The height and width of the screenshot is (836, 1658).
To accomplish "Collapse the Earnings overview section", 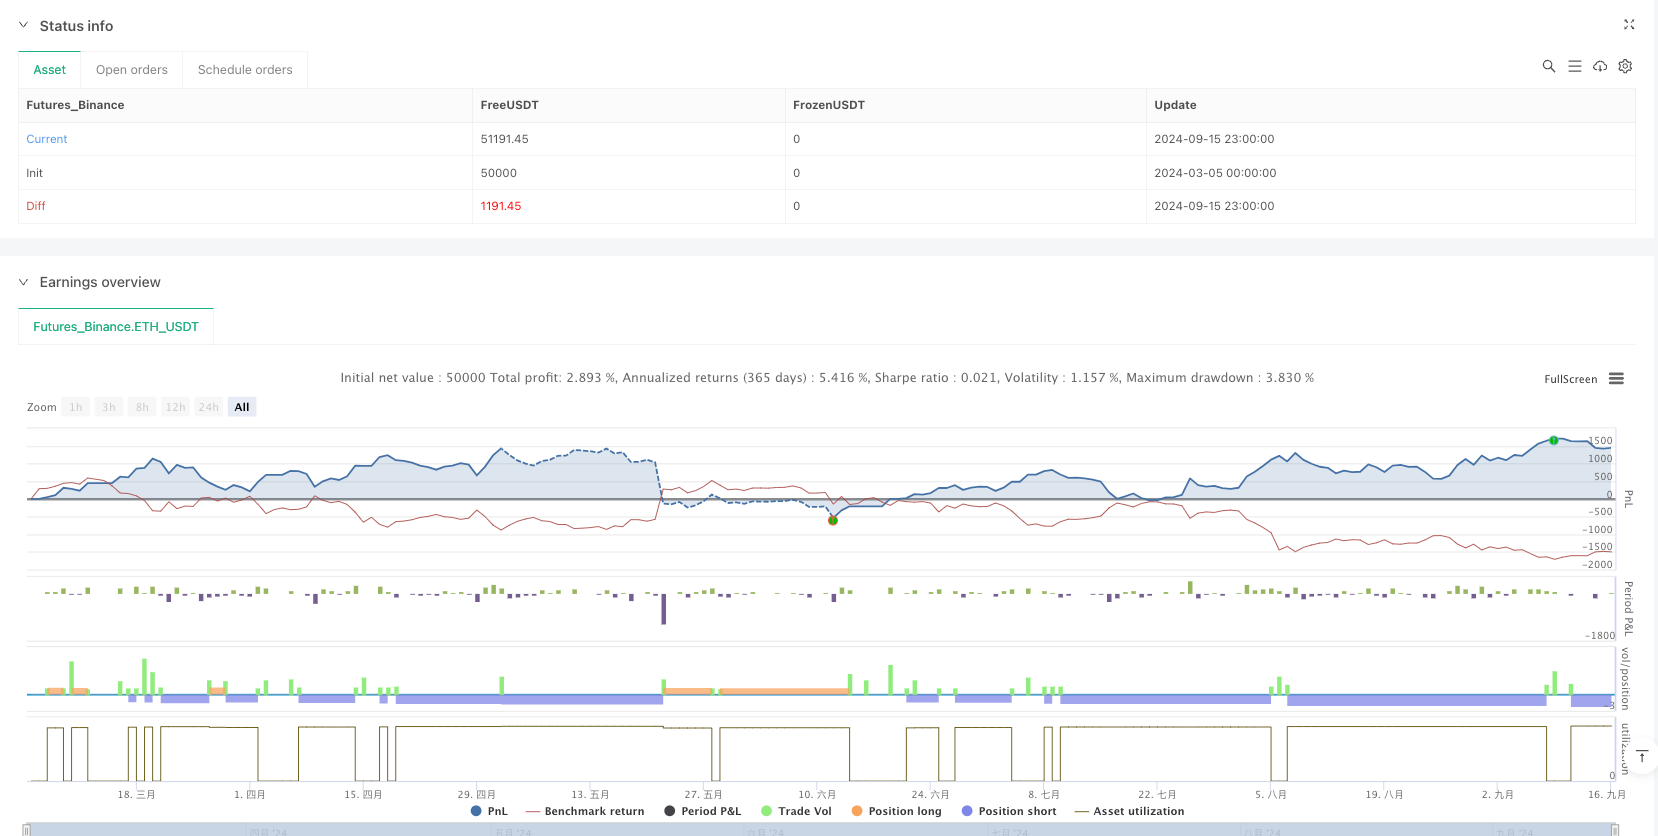I will click(23, 282).
